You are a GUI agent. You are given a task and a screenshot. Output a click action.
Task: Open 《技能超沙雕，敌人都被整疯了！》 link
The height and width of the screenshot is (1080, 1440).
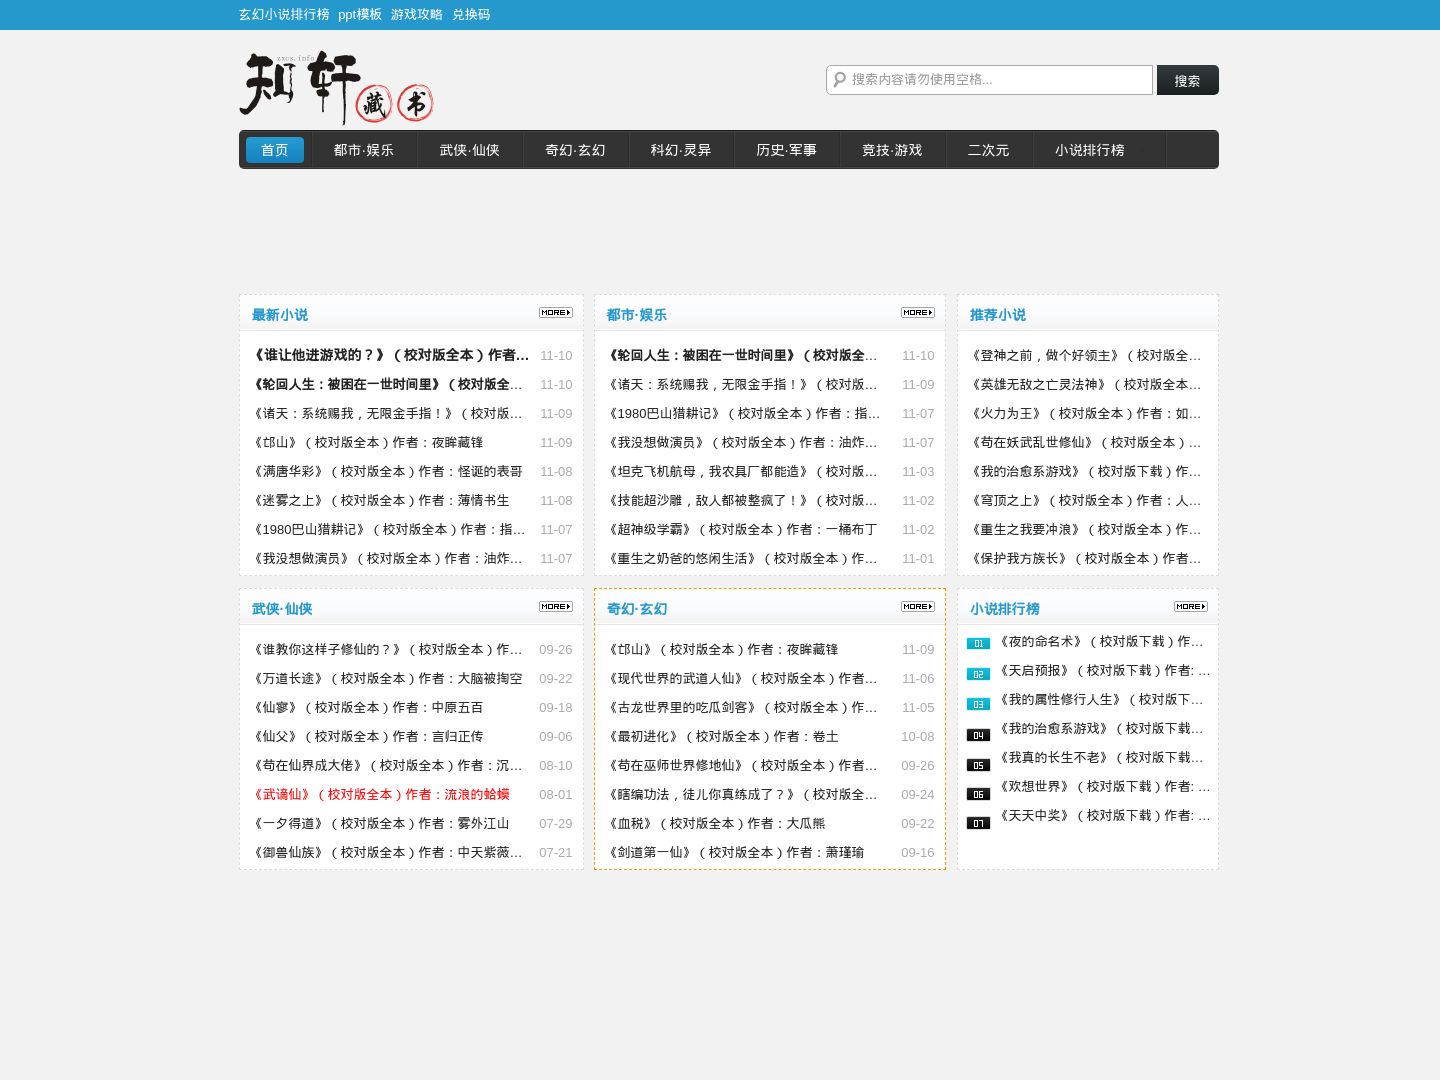point(743,500)
